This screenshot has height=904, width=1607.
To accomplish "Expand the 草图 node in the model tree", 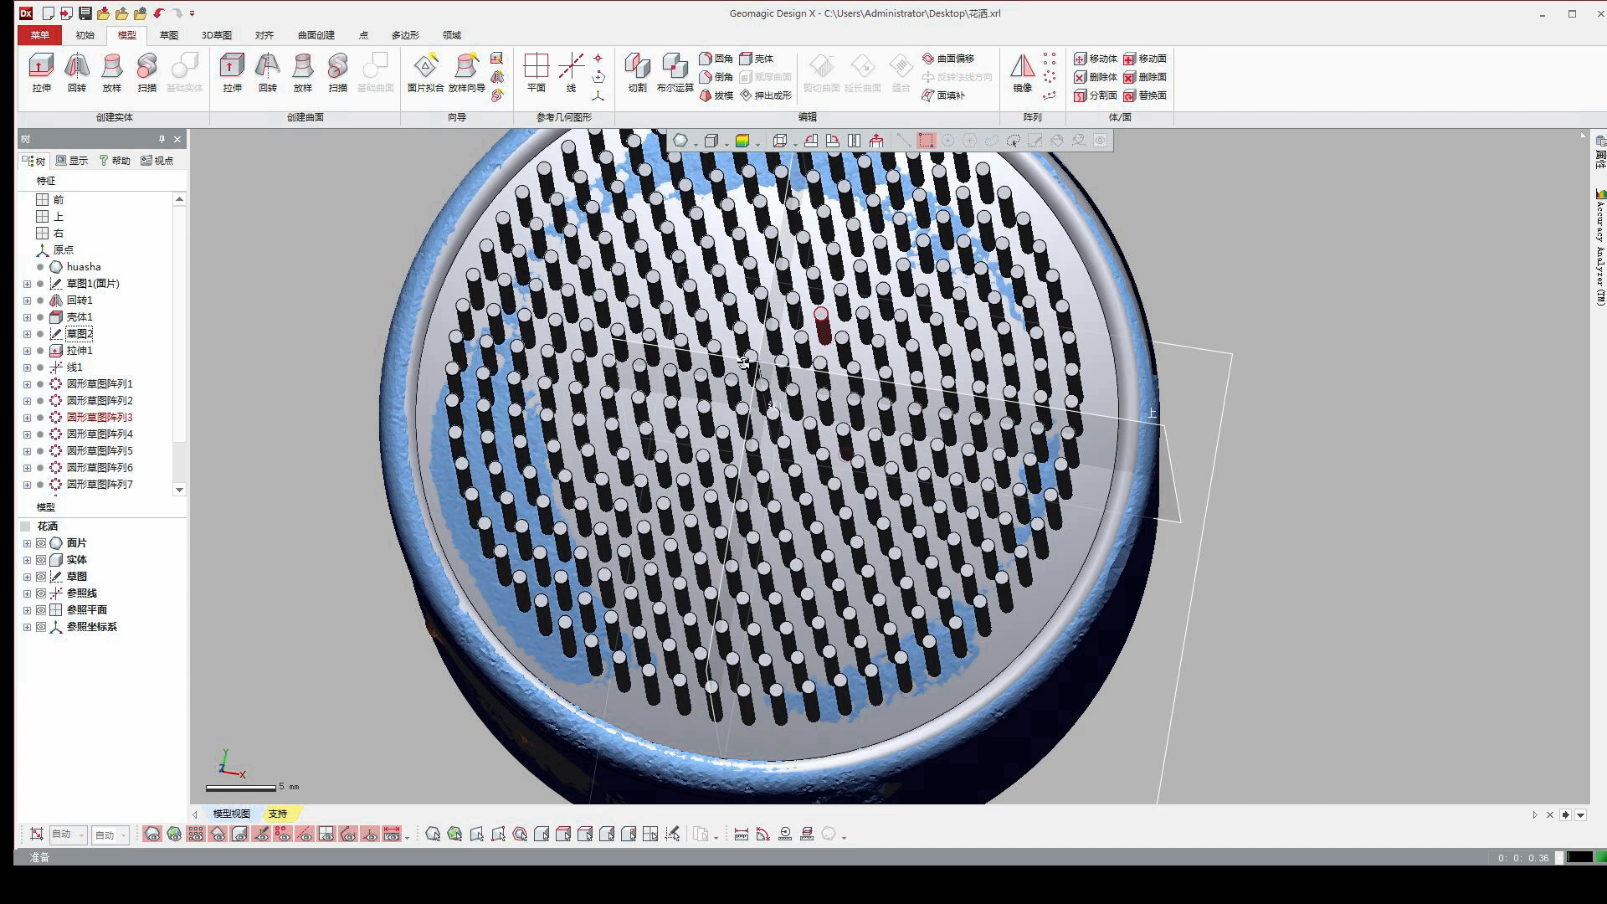I will click(27, 577).
